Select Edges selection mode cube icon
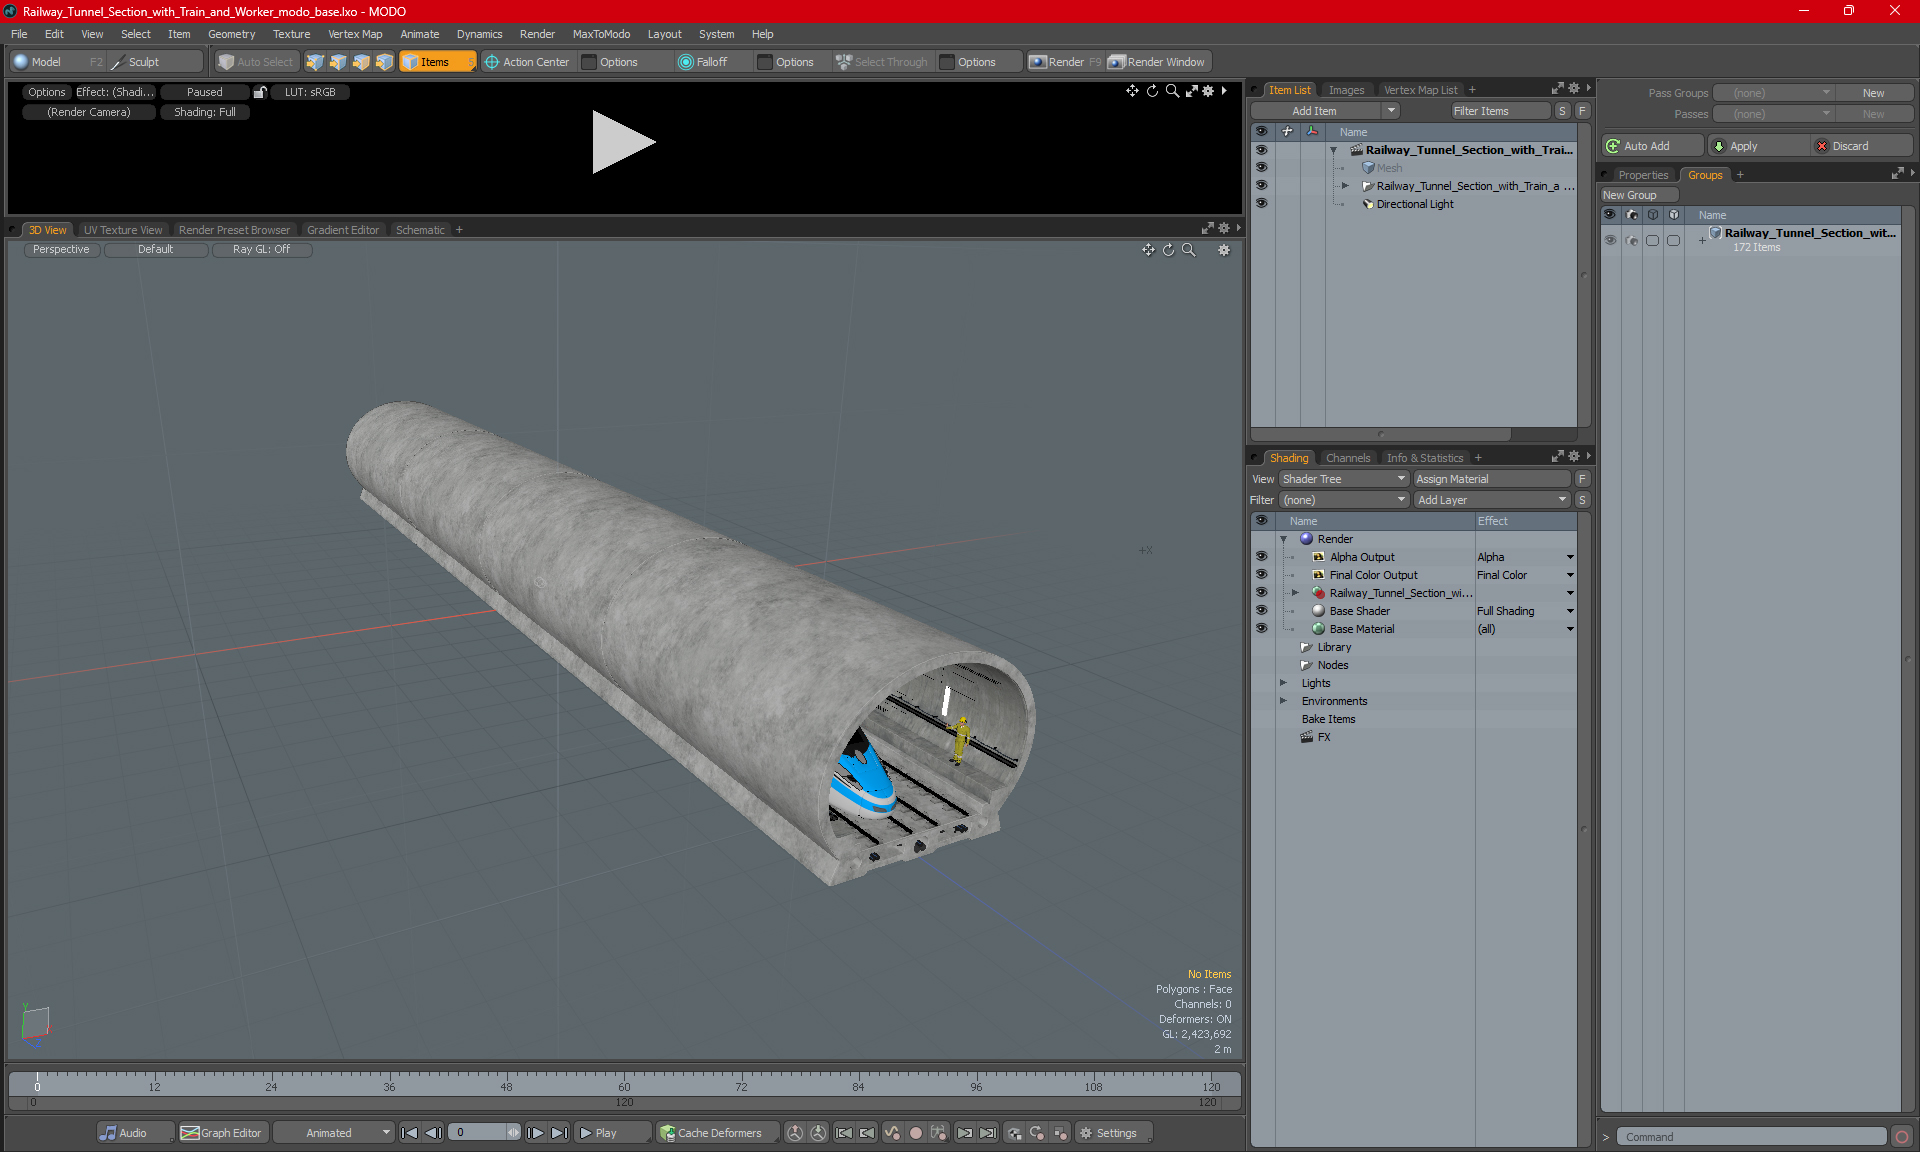This screenshot has width=1920, height=1152. pos(338,62)
